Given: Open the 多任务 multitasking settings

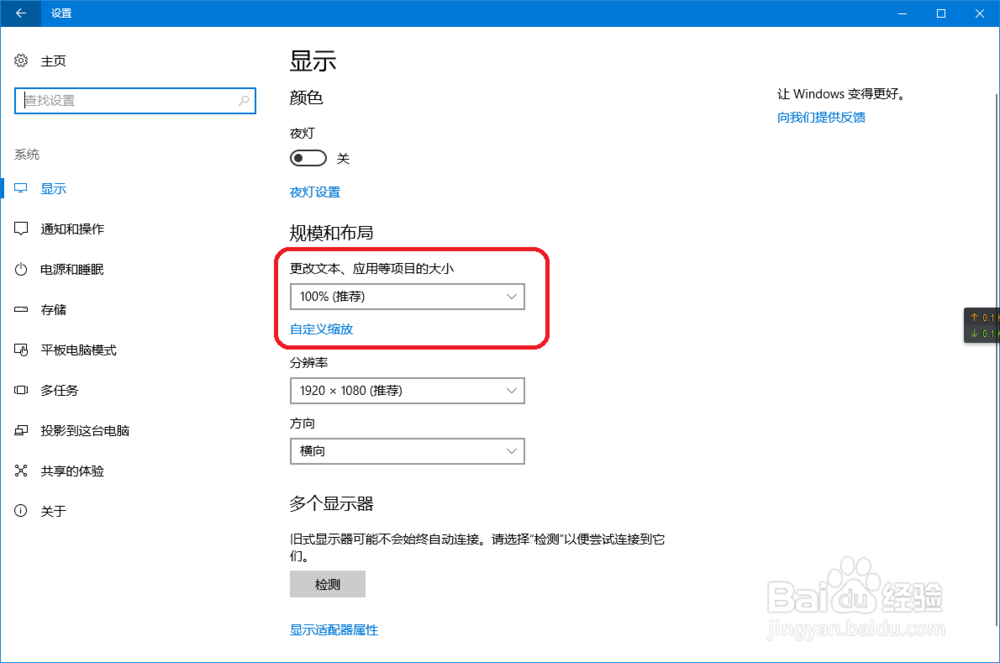Looking at the screenshot, I should click(60, 390).
